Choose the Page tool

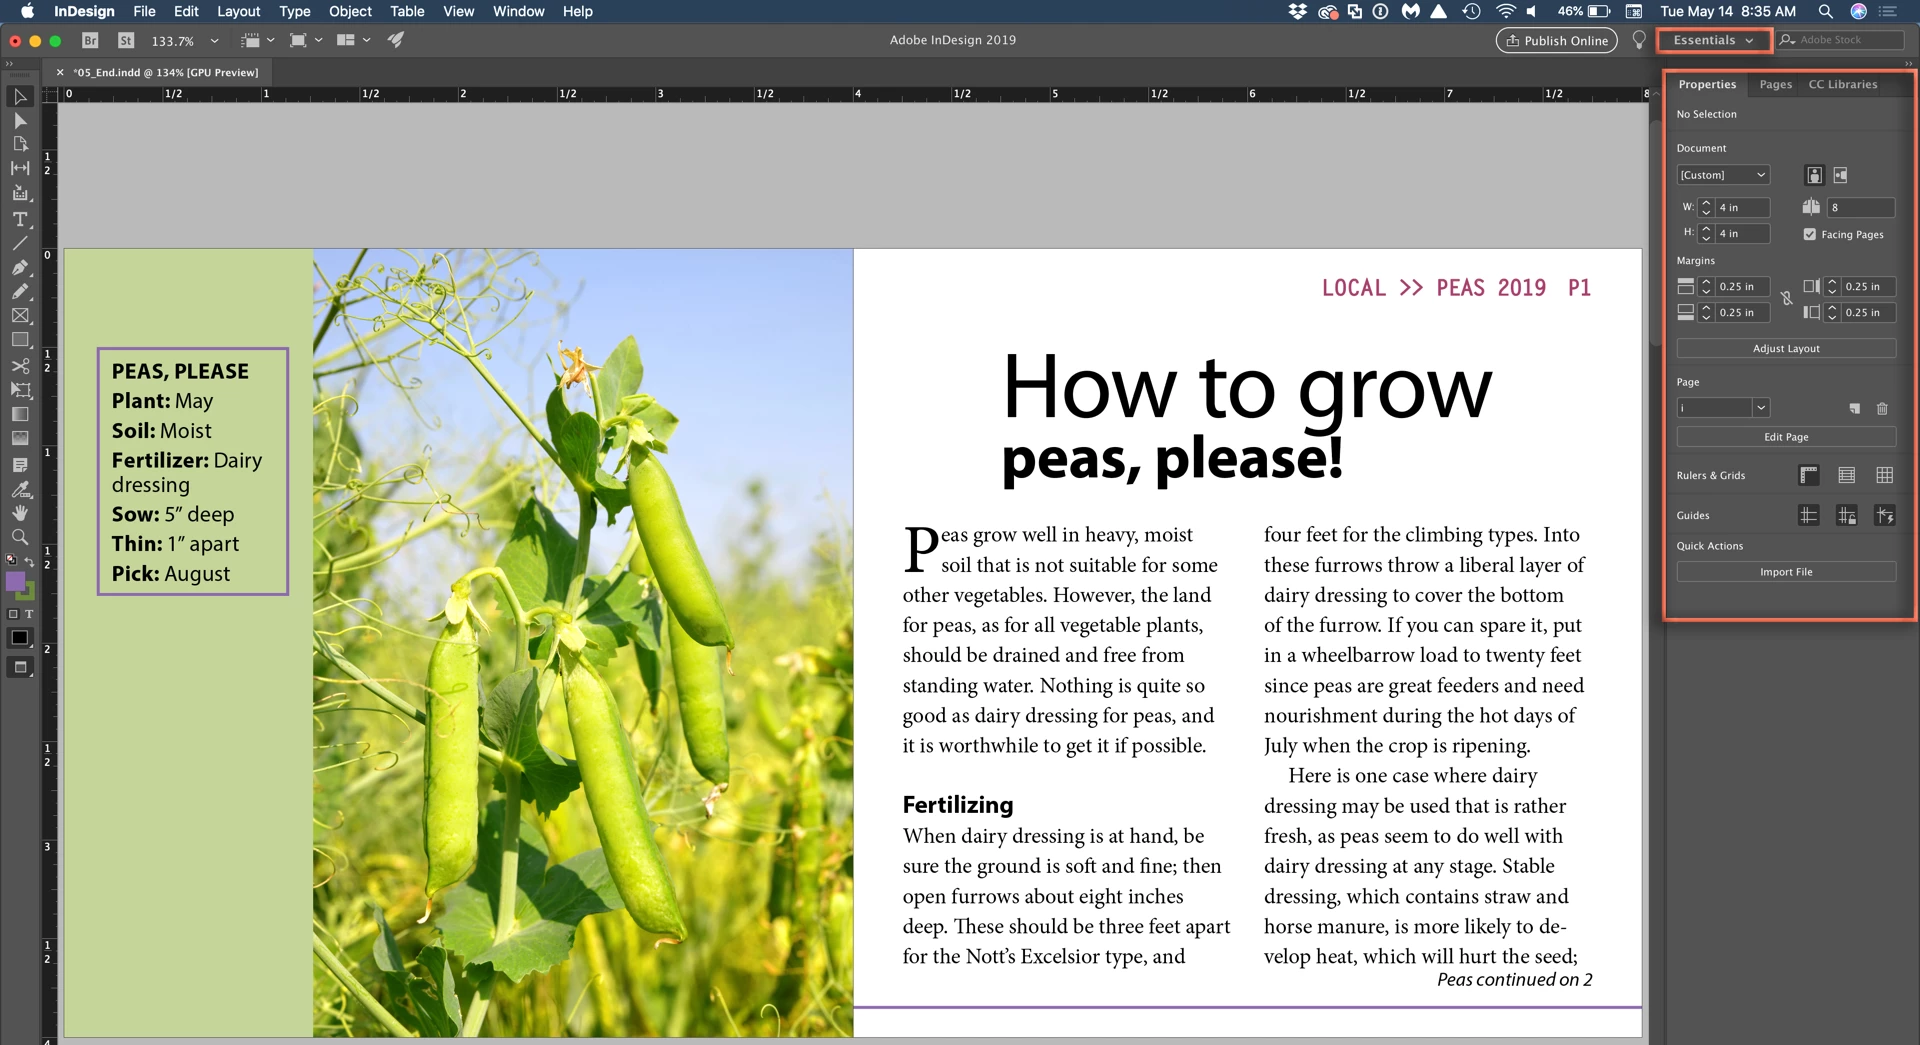[20, 144]
